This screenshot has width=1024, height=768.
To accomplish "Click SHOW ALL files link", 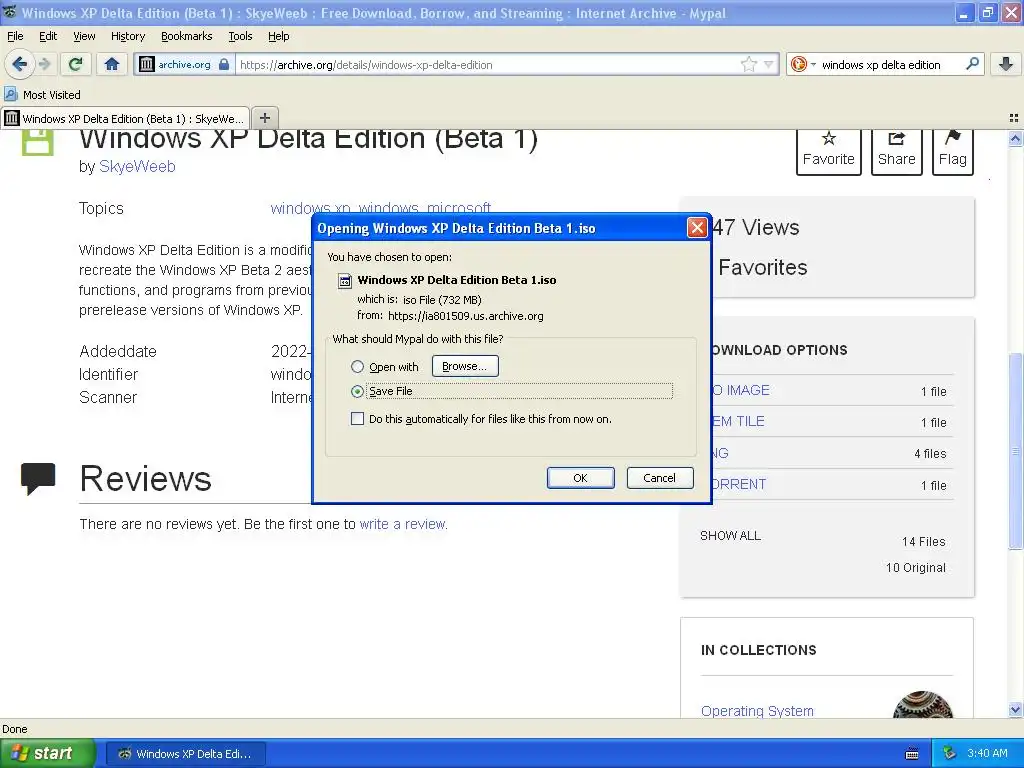I will pos(730,536).
